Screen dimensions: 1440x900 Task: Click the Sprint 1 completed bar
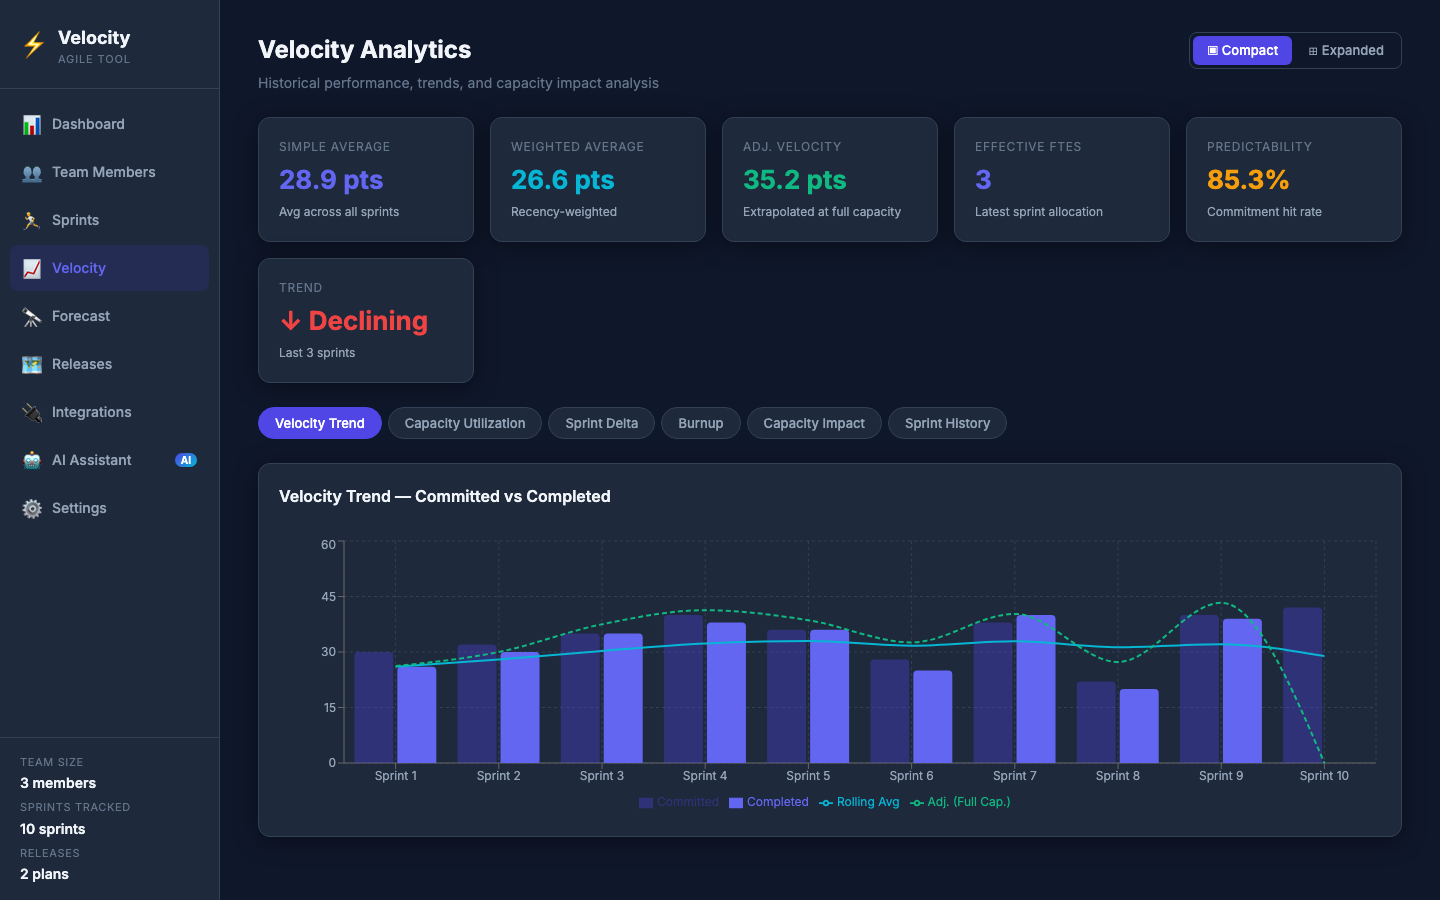click(417, 715)
